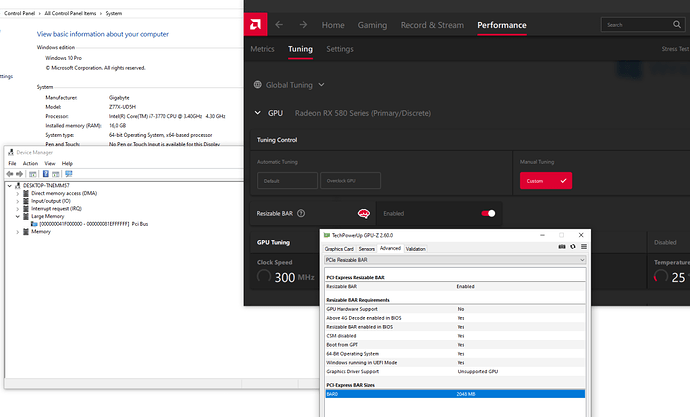
Task: Open the GPU-Z hamburger menu
Action: click(x=584, y=247)
